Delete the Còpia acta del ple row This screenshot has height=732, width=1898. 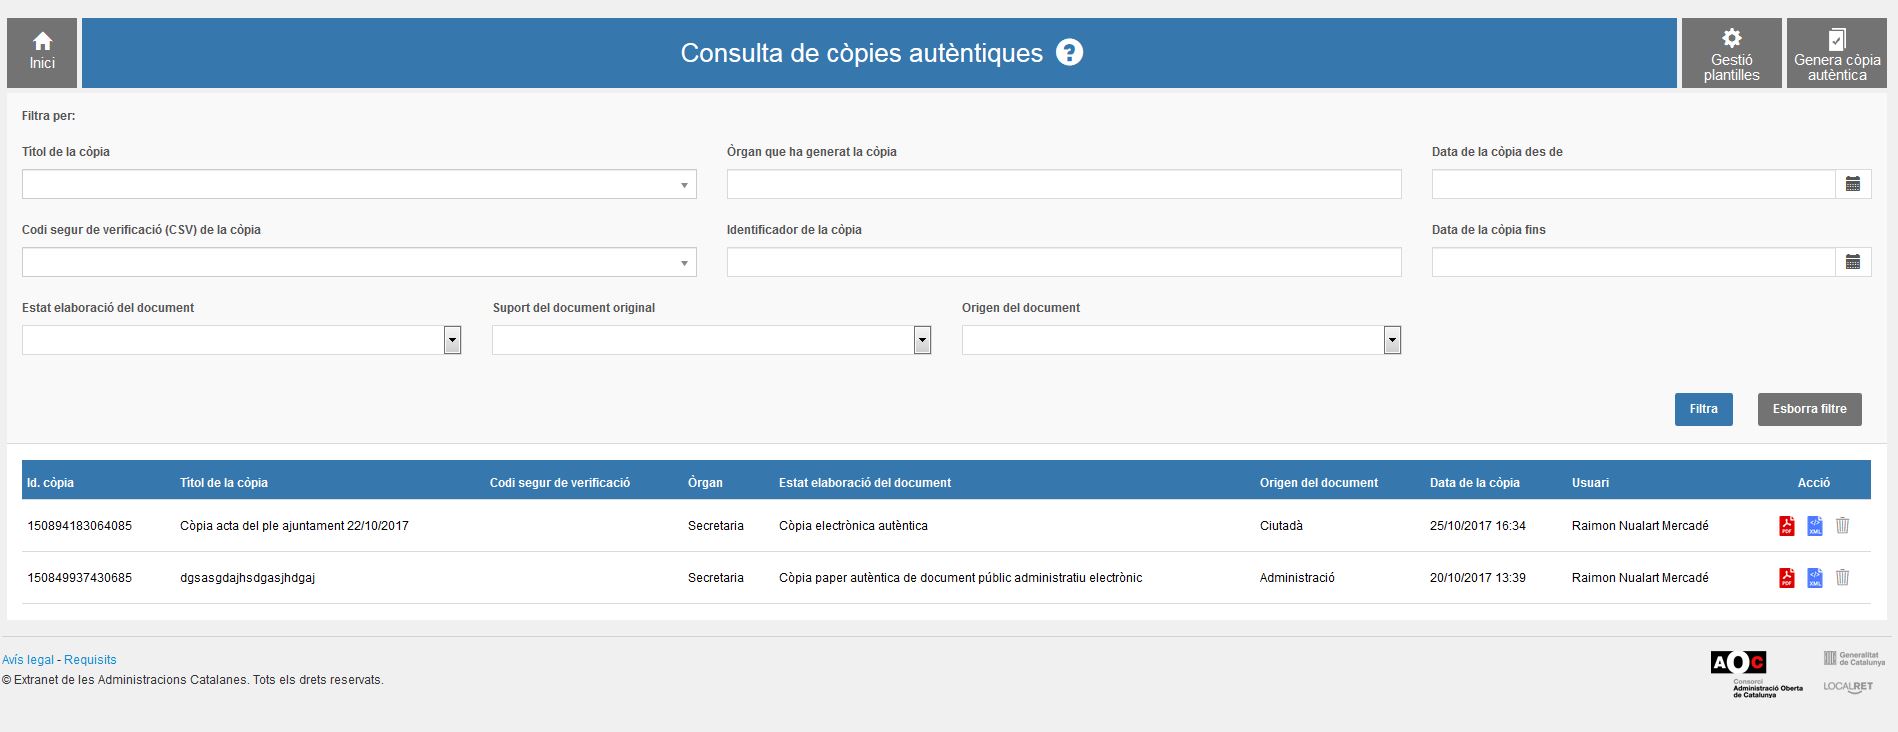[x=1842, y=526]
